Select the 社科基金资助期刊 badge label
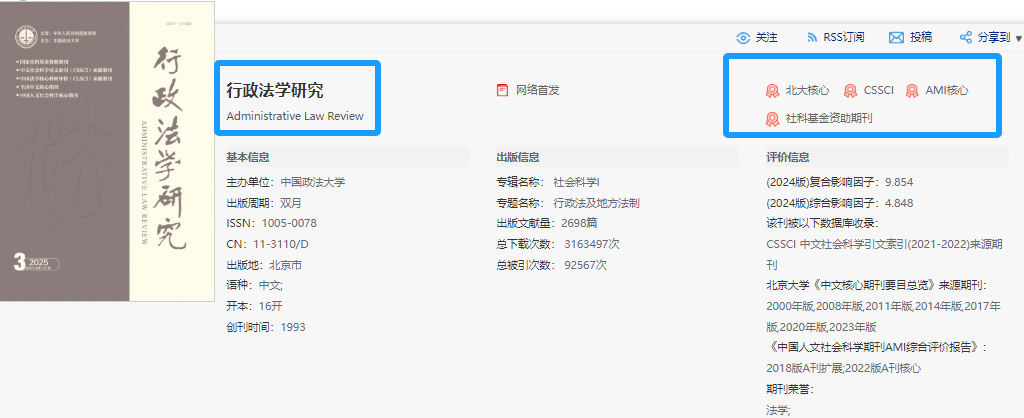1024x418 pixels. click(829, 119)
